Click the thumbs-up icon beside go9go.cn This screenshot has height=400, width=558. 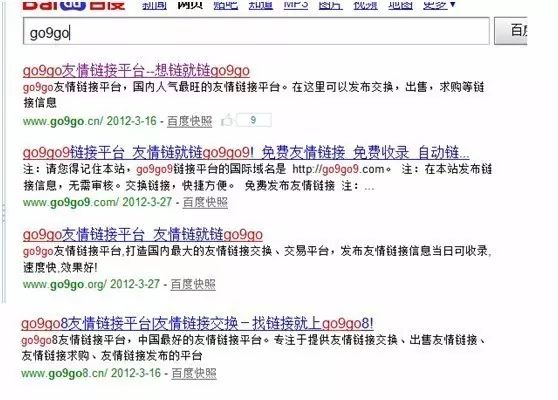(x=227, y=120)
